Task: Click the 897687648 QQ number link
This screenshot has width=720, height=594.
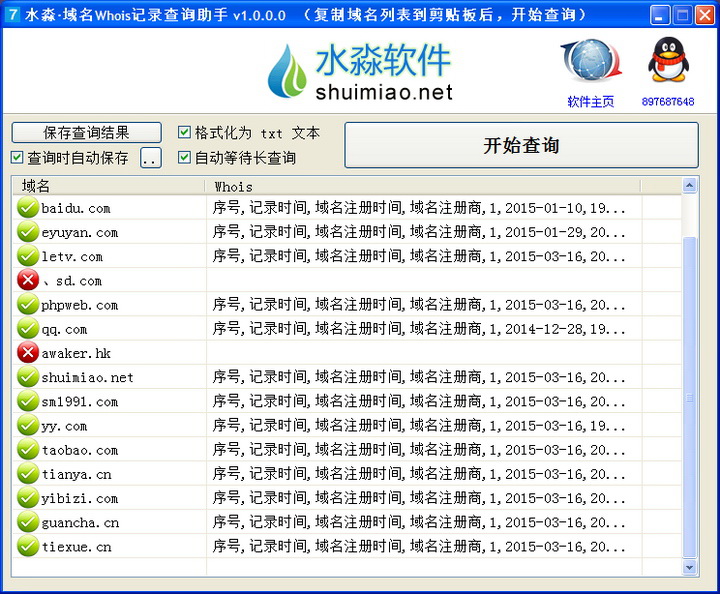Action: [668, 101]
